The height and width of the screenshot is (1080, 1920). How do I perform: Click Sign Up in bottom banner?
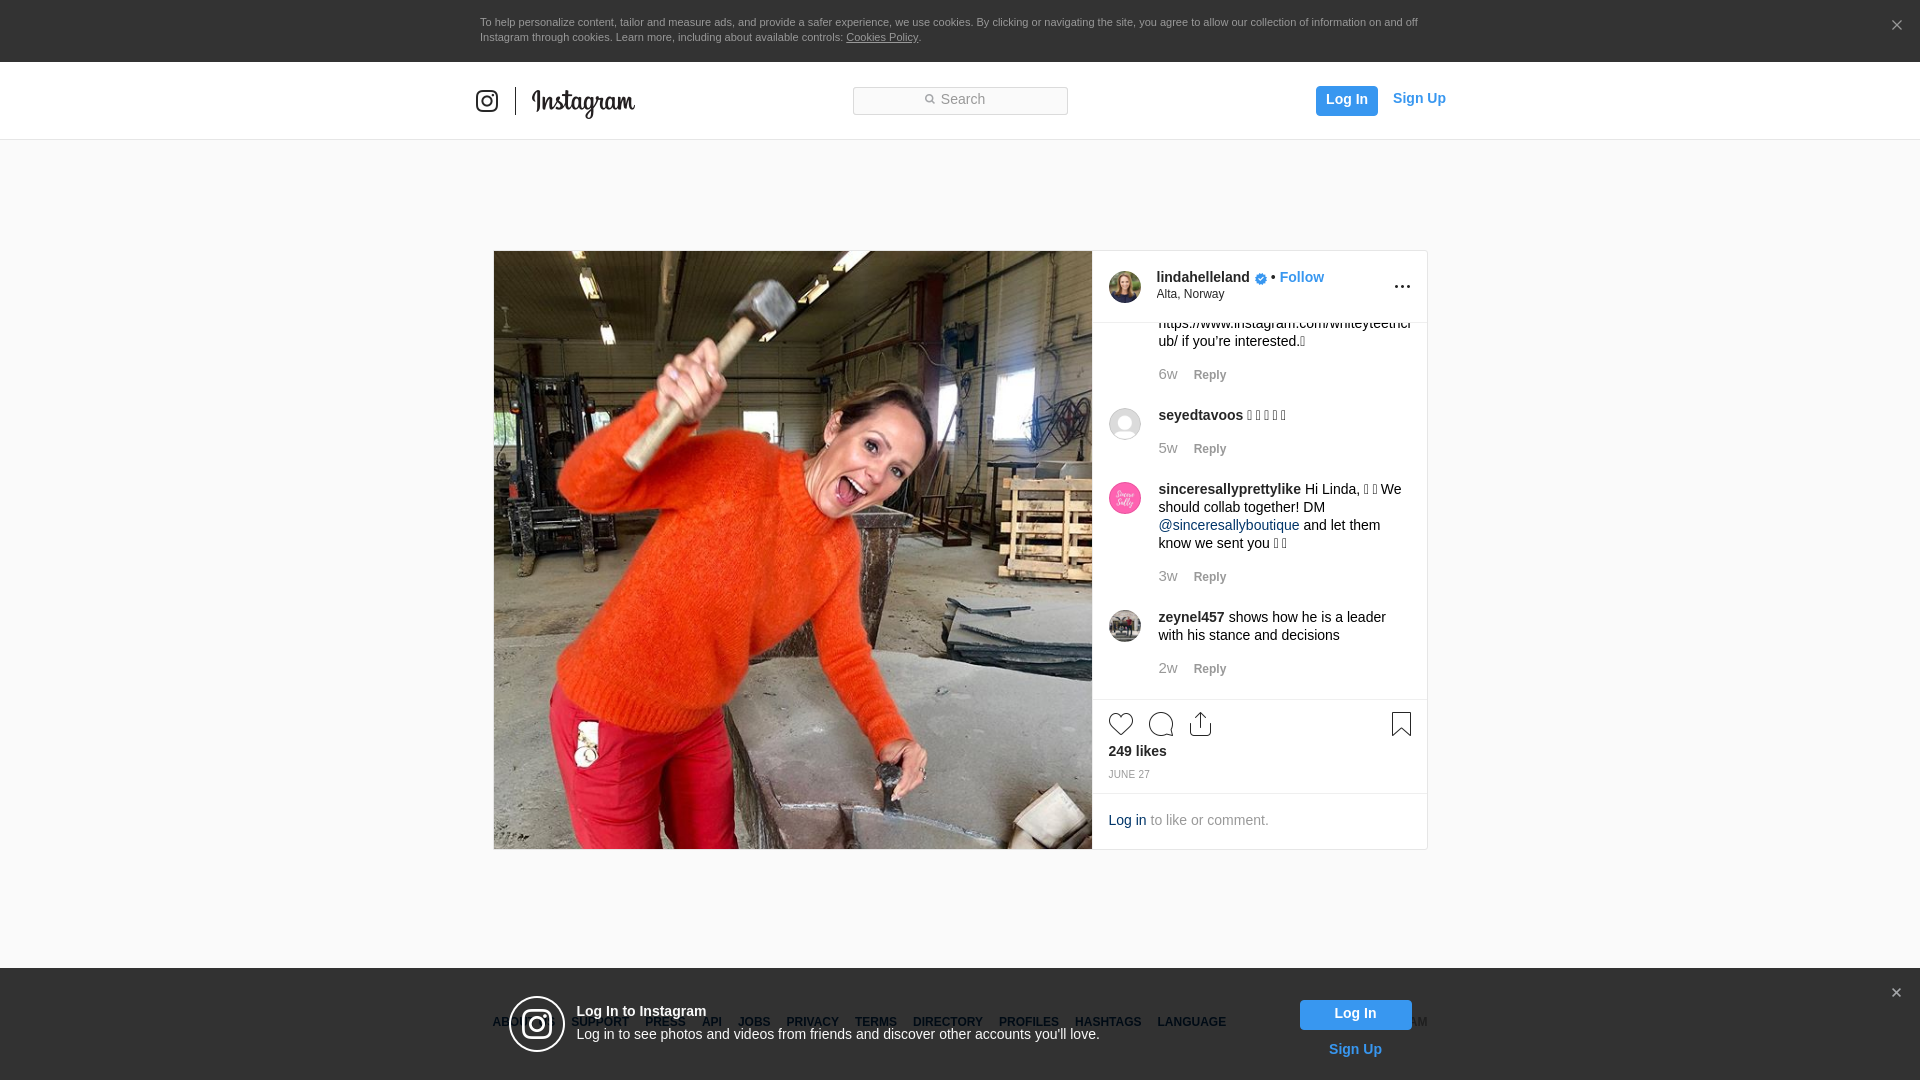[x=1355, y=1049]
